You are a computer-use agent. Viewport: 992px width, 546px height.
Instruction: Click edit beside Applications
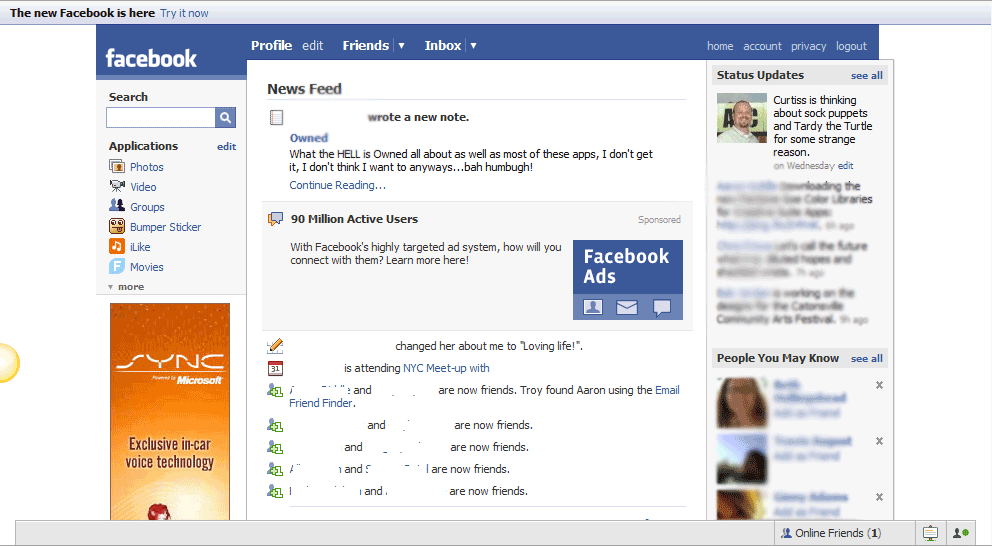[226, 146]
